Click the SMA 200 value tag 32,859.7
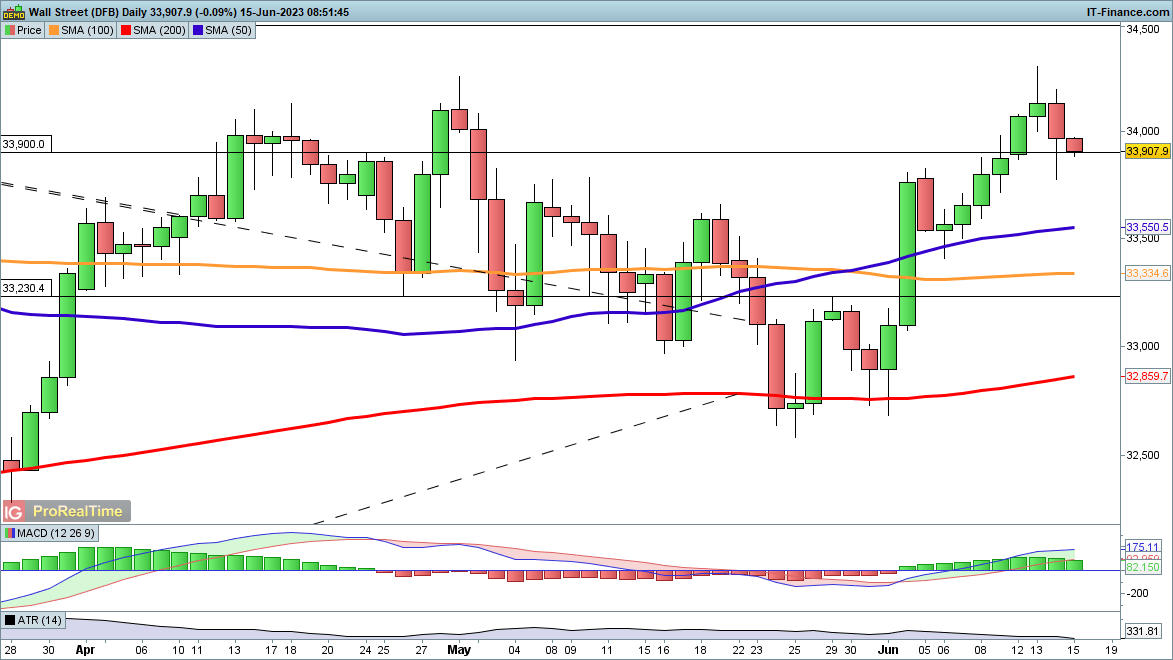This screenshot has width=1173, height=660. 1147,376
